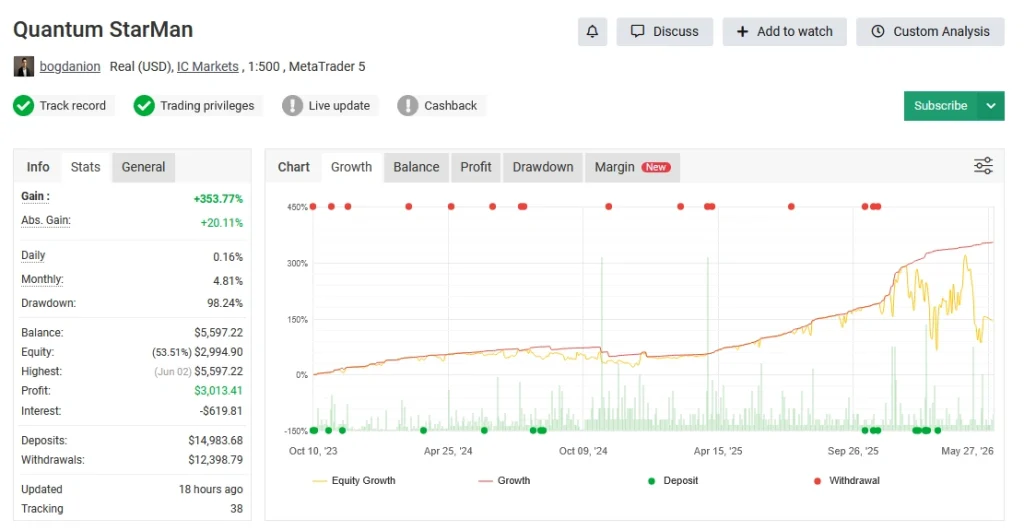
Task: Toggle the Equity Growth legend series
Action: (x=354, y=481)
